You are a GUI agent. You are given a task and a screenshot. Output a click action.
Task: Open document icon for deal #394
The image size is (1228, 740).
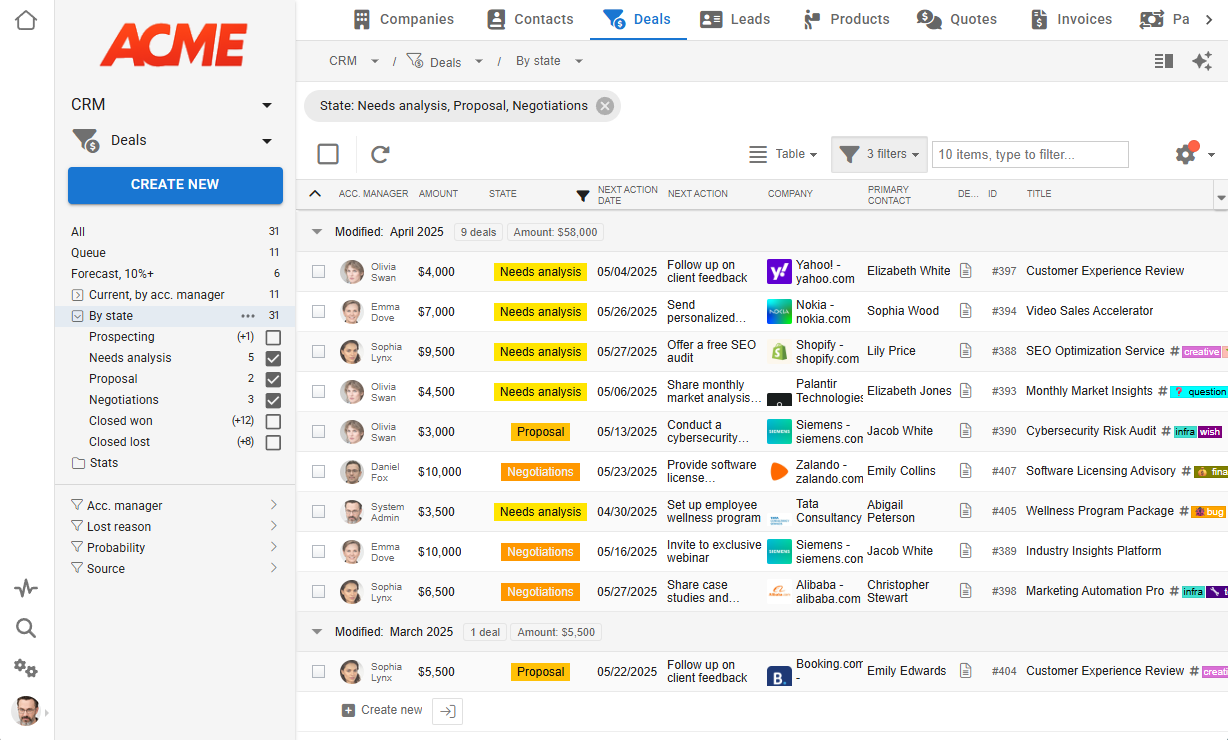(x=966, y=311)
